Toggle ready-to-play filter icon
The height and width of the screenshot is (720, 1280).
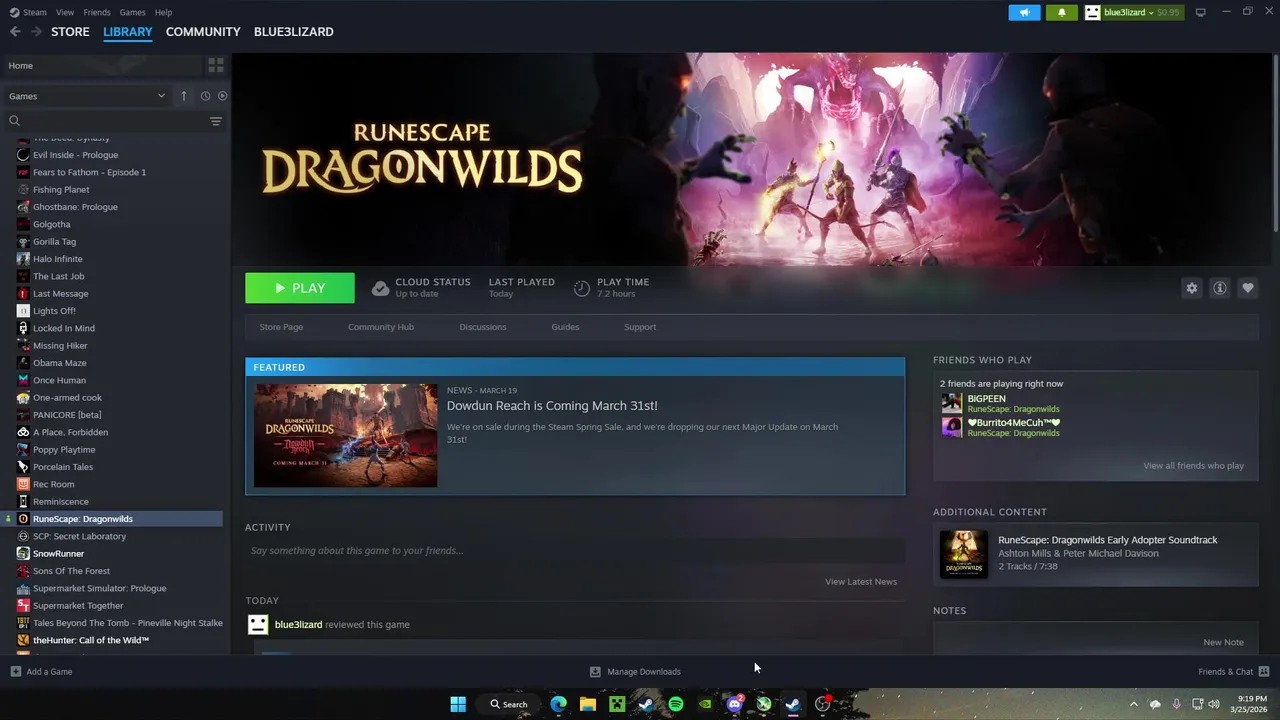(222, 96)
